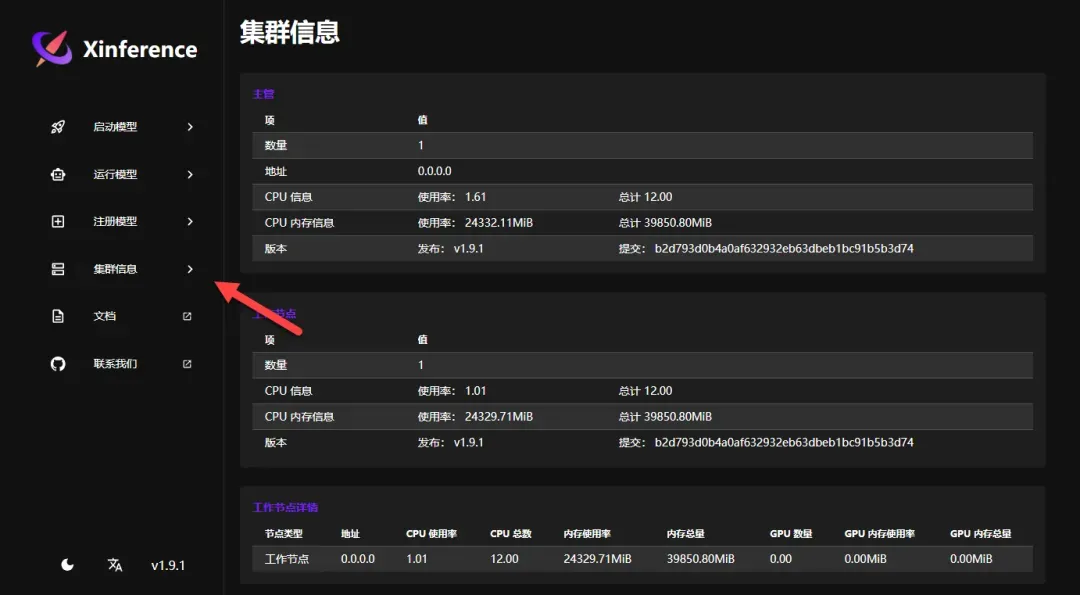The height and width of the screenshot is (595, 1080).
Task: Click the GitHub icon for 联系我们
Action: 58,364
